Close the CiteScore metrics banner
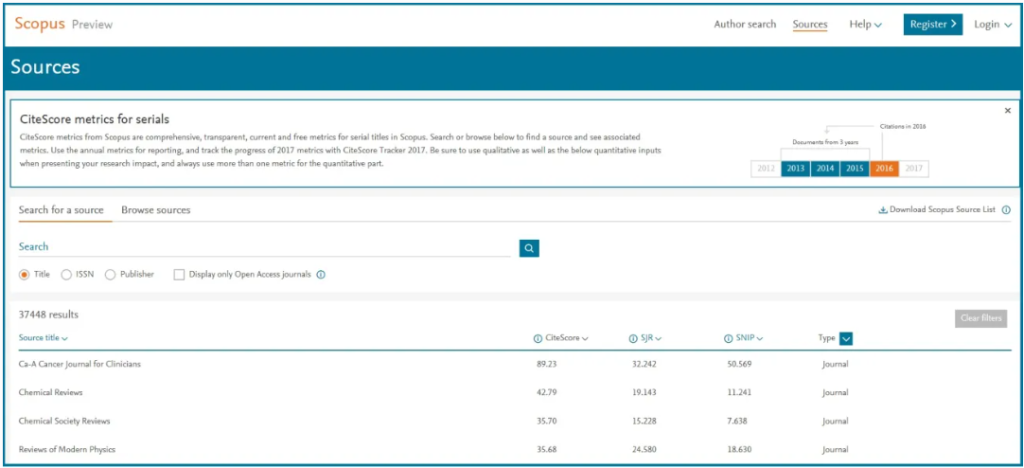The image size is (1024, 468). click(x=1007, y=111)
